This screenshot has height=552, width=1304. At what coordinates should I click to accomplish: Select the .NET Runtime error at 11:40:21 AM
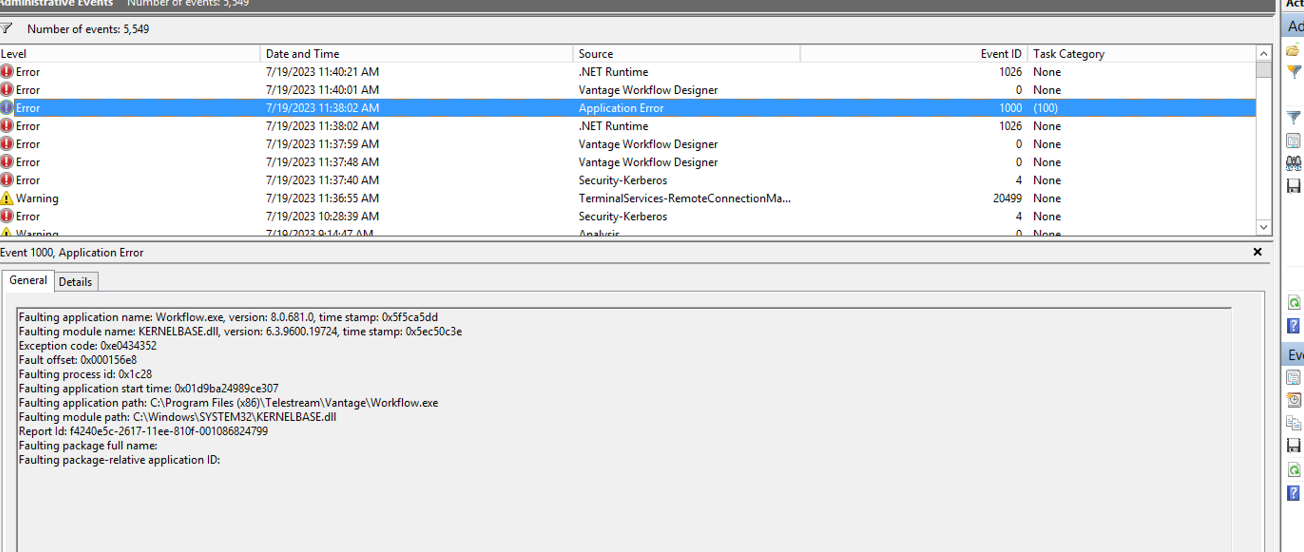click(628, 72)
